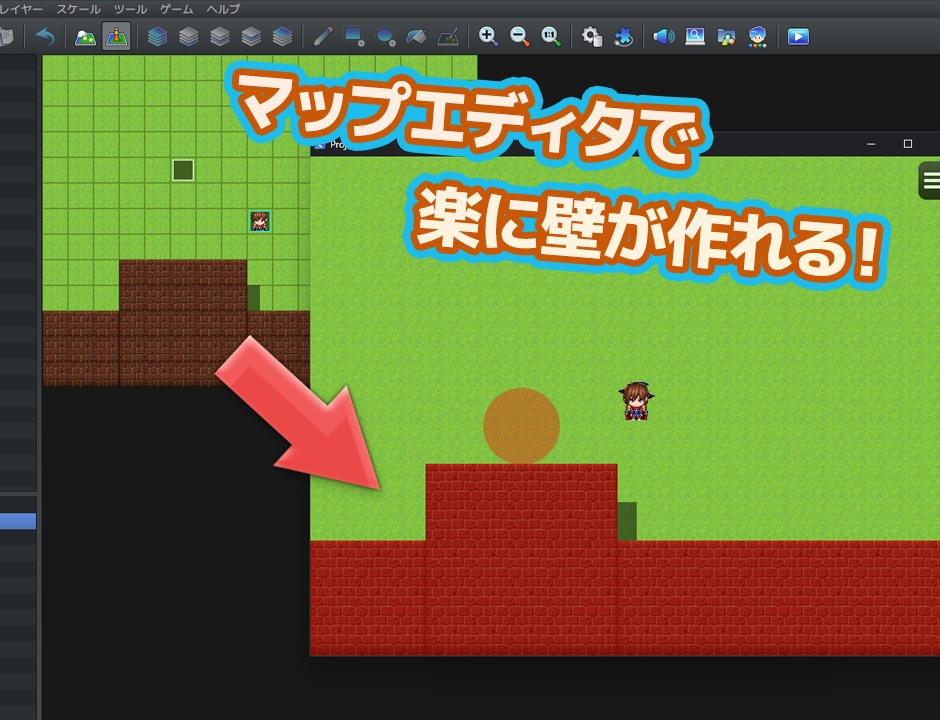This screenshot has width=940, height=720.
Task: Reset zoom to 1:1 magnification
Action: 550,37
